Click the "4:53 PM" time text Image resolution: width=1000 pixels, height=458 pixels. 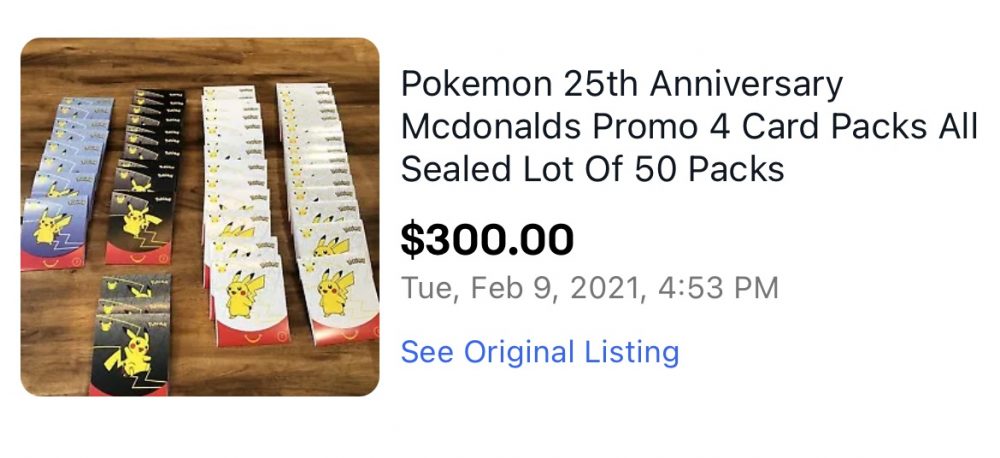click(x=716, y=289)
